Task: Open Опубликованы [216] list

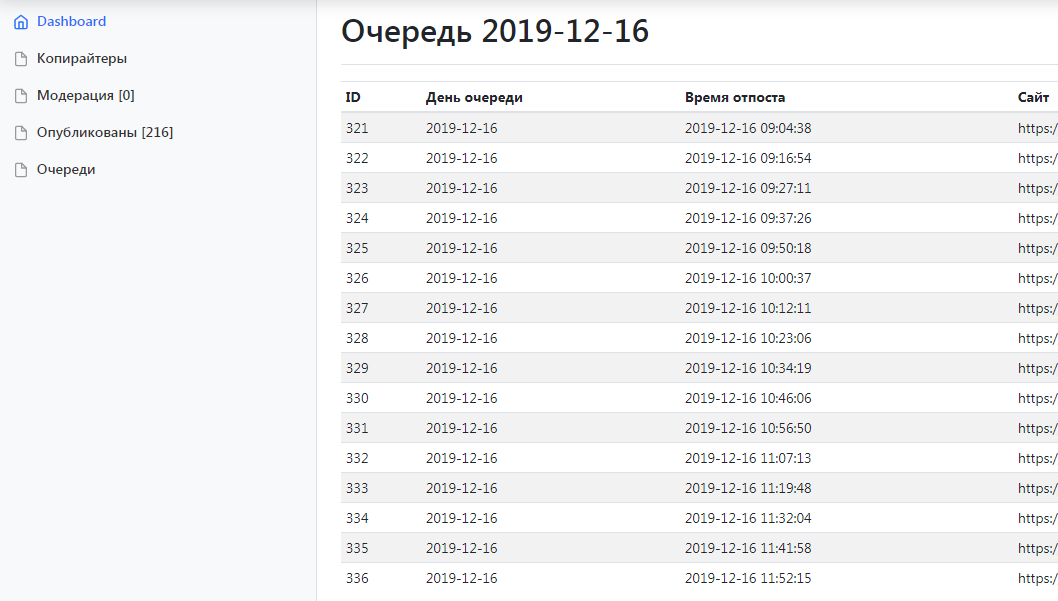Action: (105, 133)
